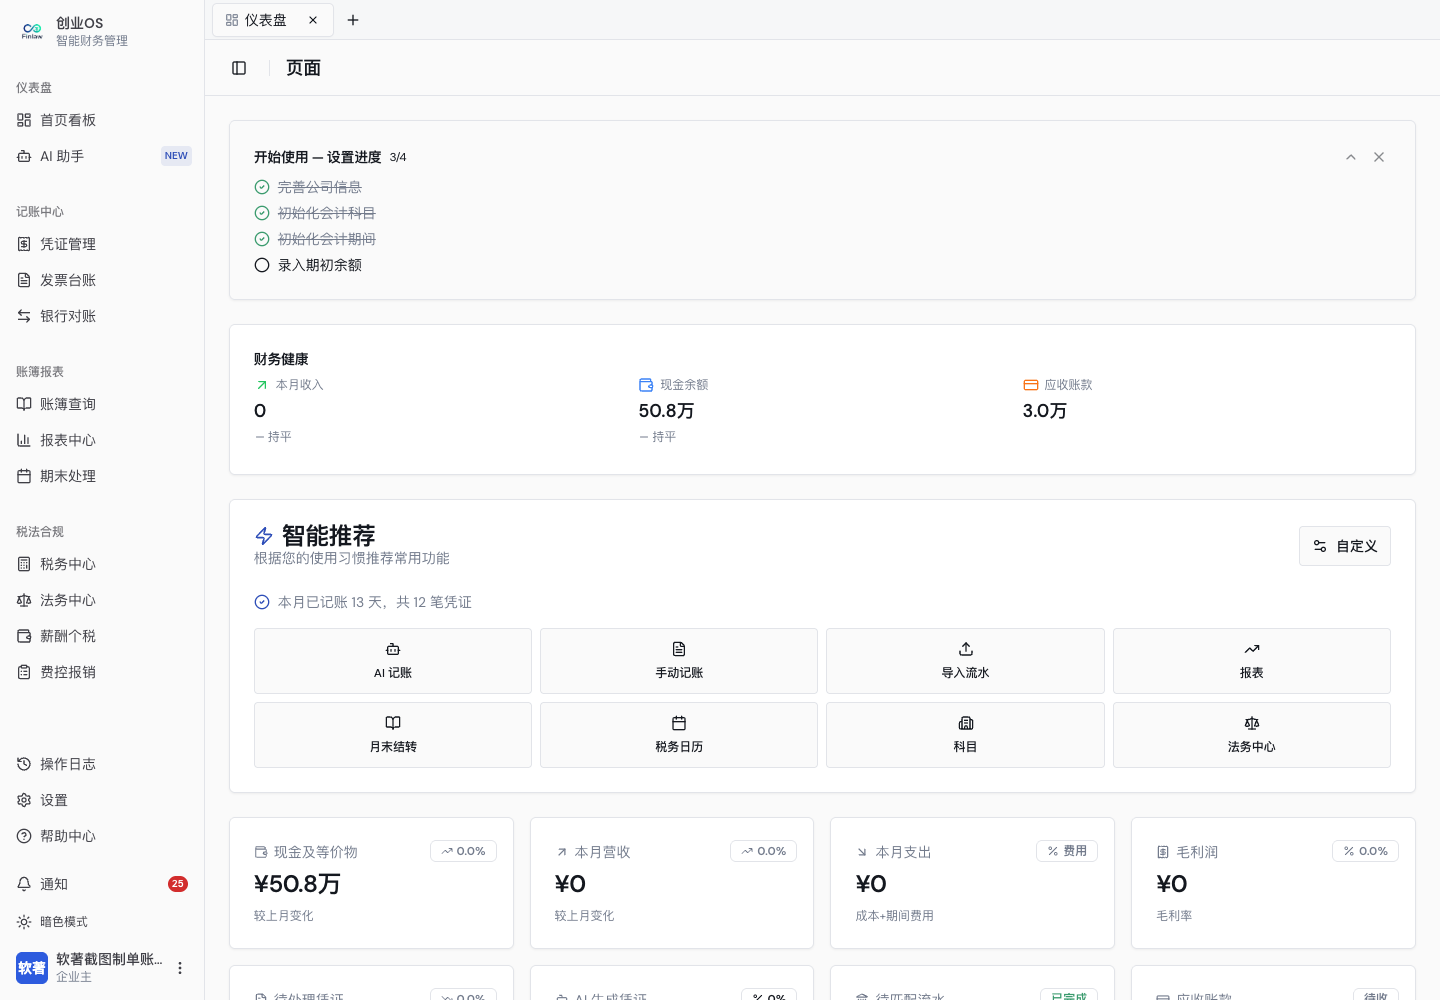The image size is (1440, 1000).
Task: Open AI 助手 in the sidebar
Action: pos(102,156)
